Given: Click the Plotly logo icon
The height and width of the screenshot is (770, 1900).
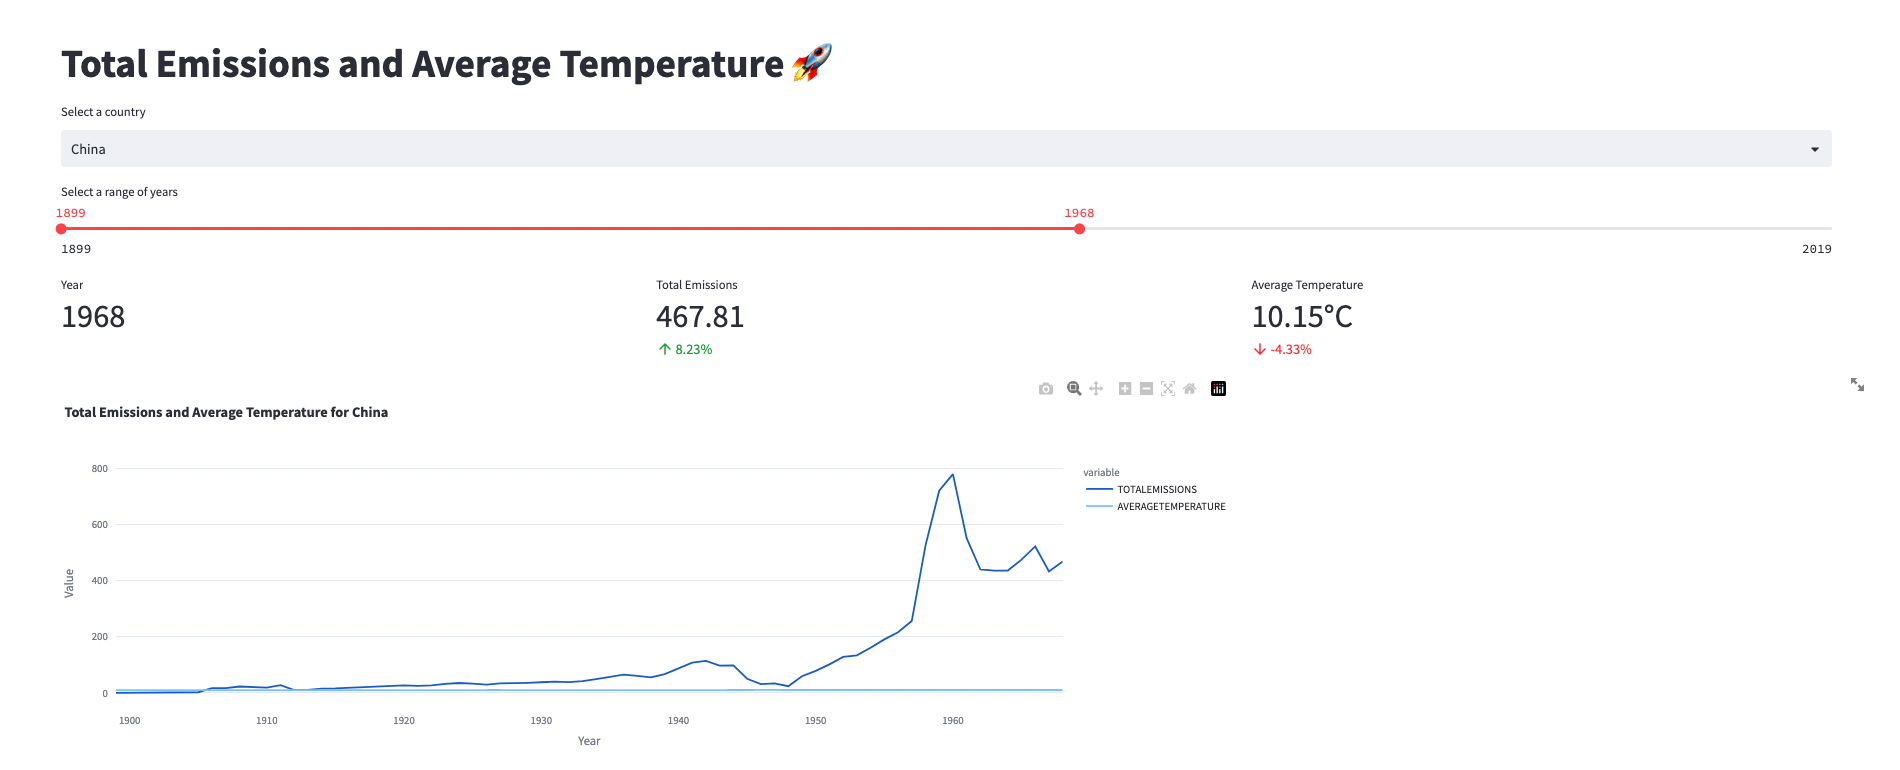Looking at the screenshot, I should click(x=1218, y=389).
